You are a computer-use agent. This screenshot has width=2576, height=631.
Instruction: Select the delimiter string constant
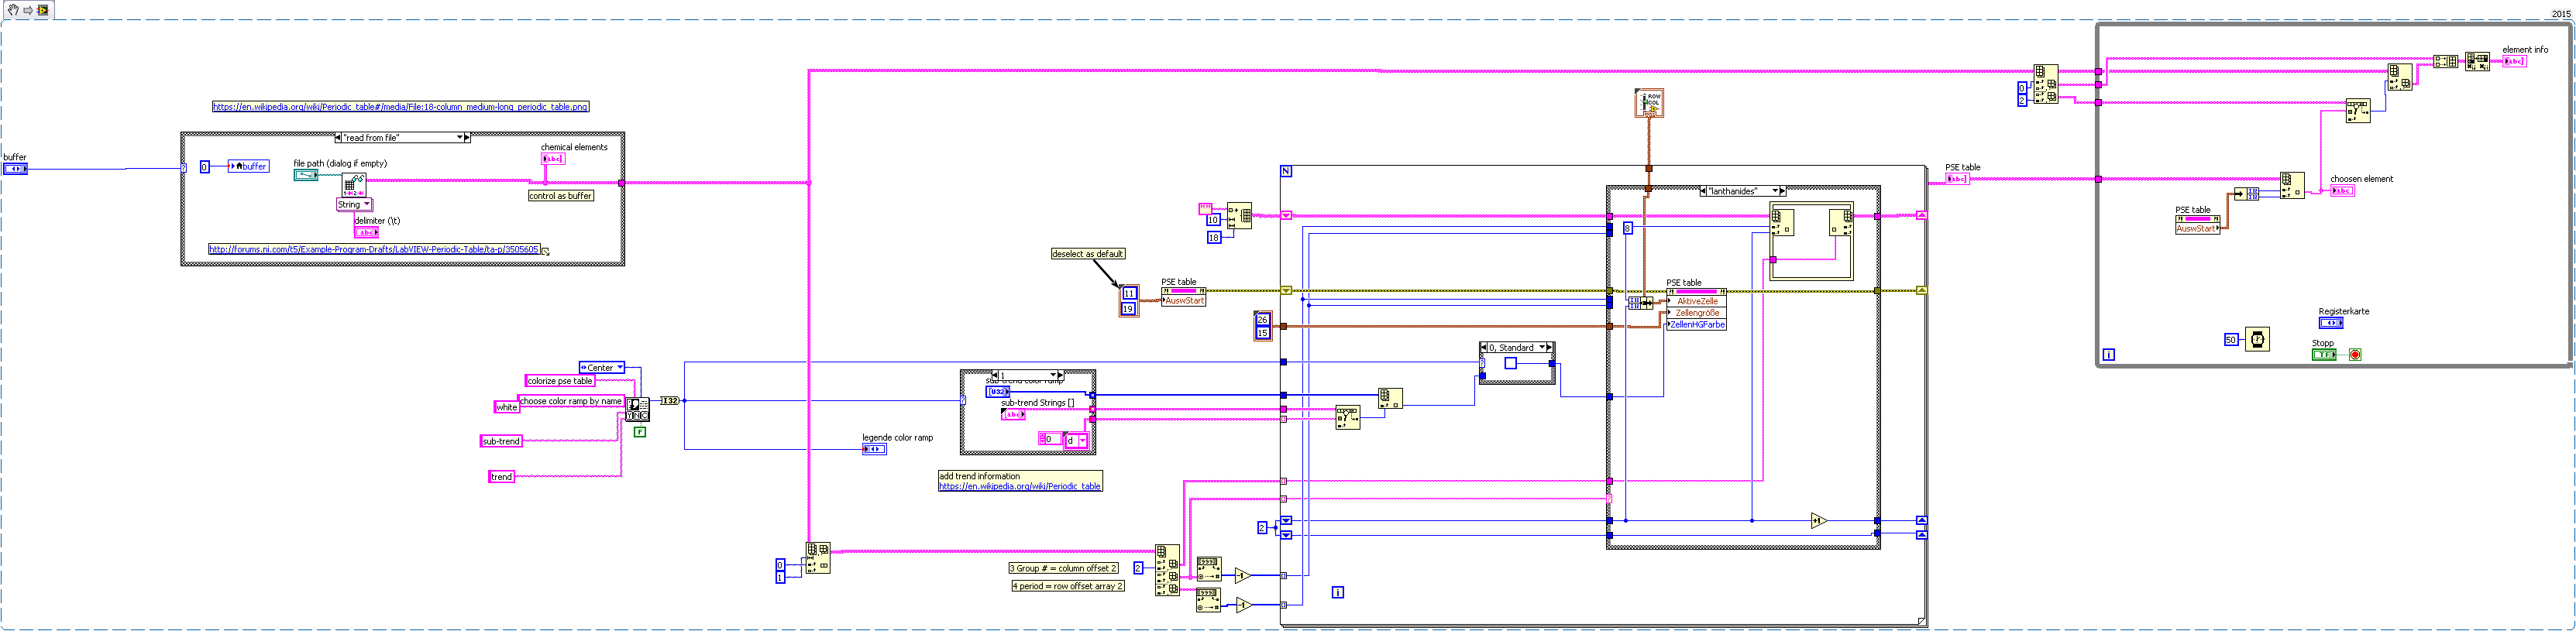[367, 232]
